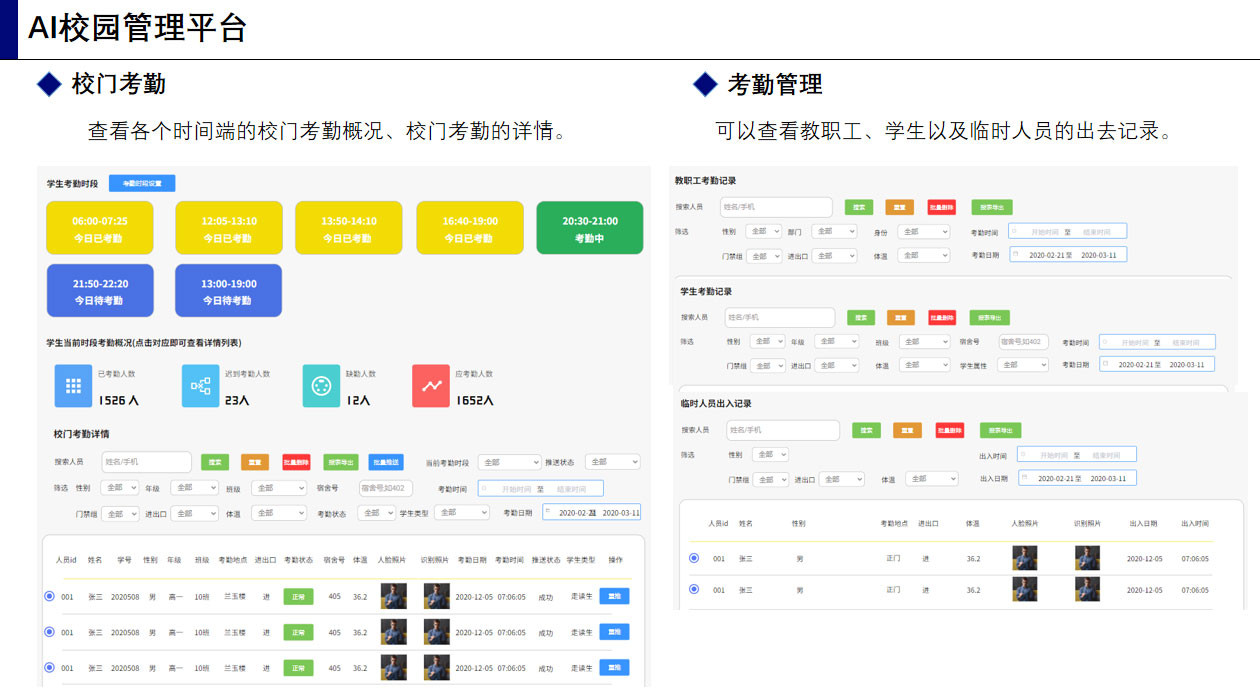Click the 姓名/手机 search field in 临时人员出入记录
The height and width of the screenshot is (700, 1260).
tap(783, 430)
